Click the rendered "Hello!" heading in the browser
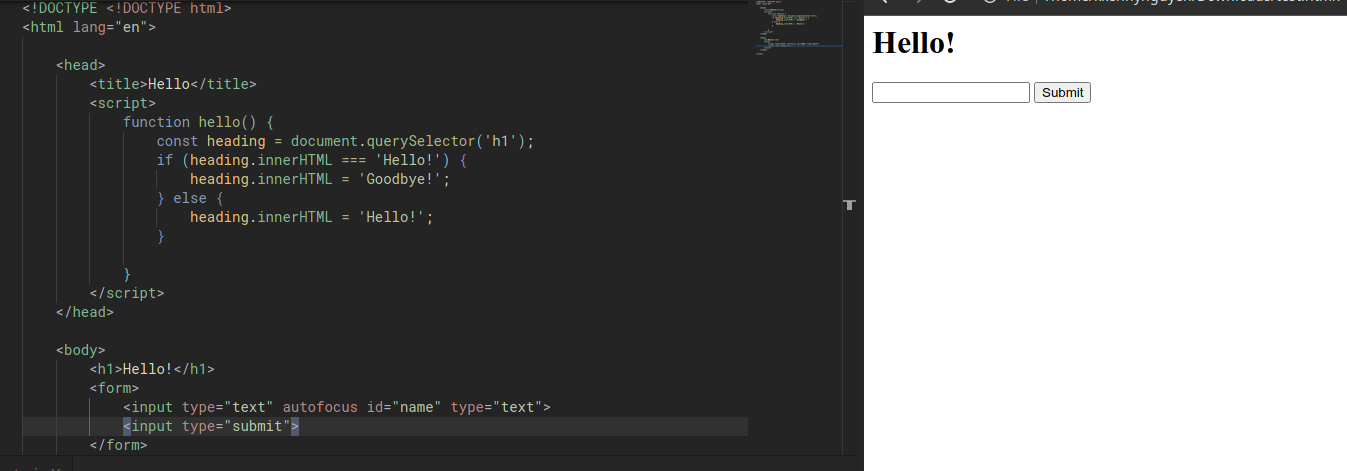Image resolution: width=1347 pixels, height=471 pixels. (x=914, y=43)
